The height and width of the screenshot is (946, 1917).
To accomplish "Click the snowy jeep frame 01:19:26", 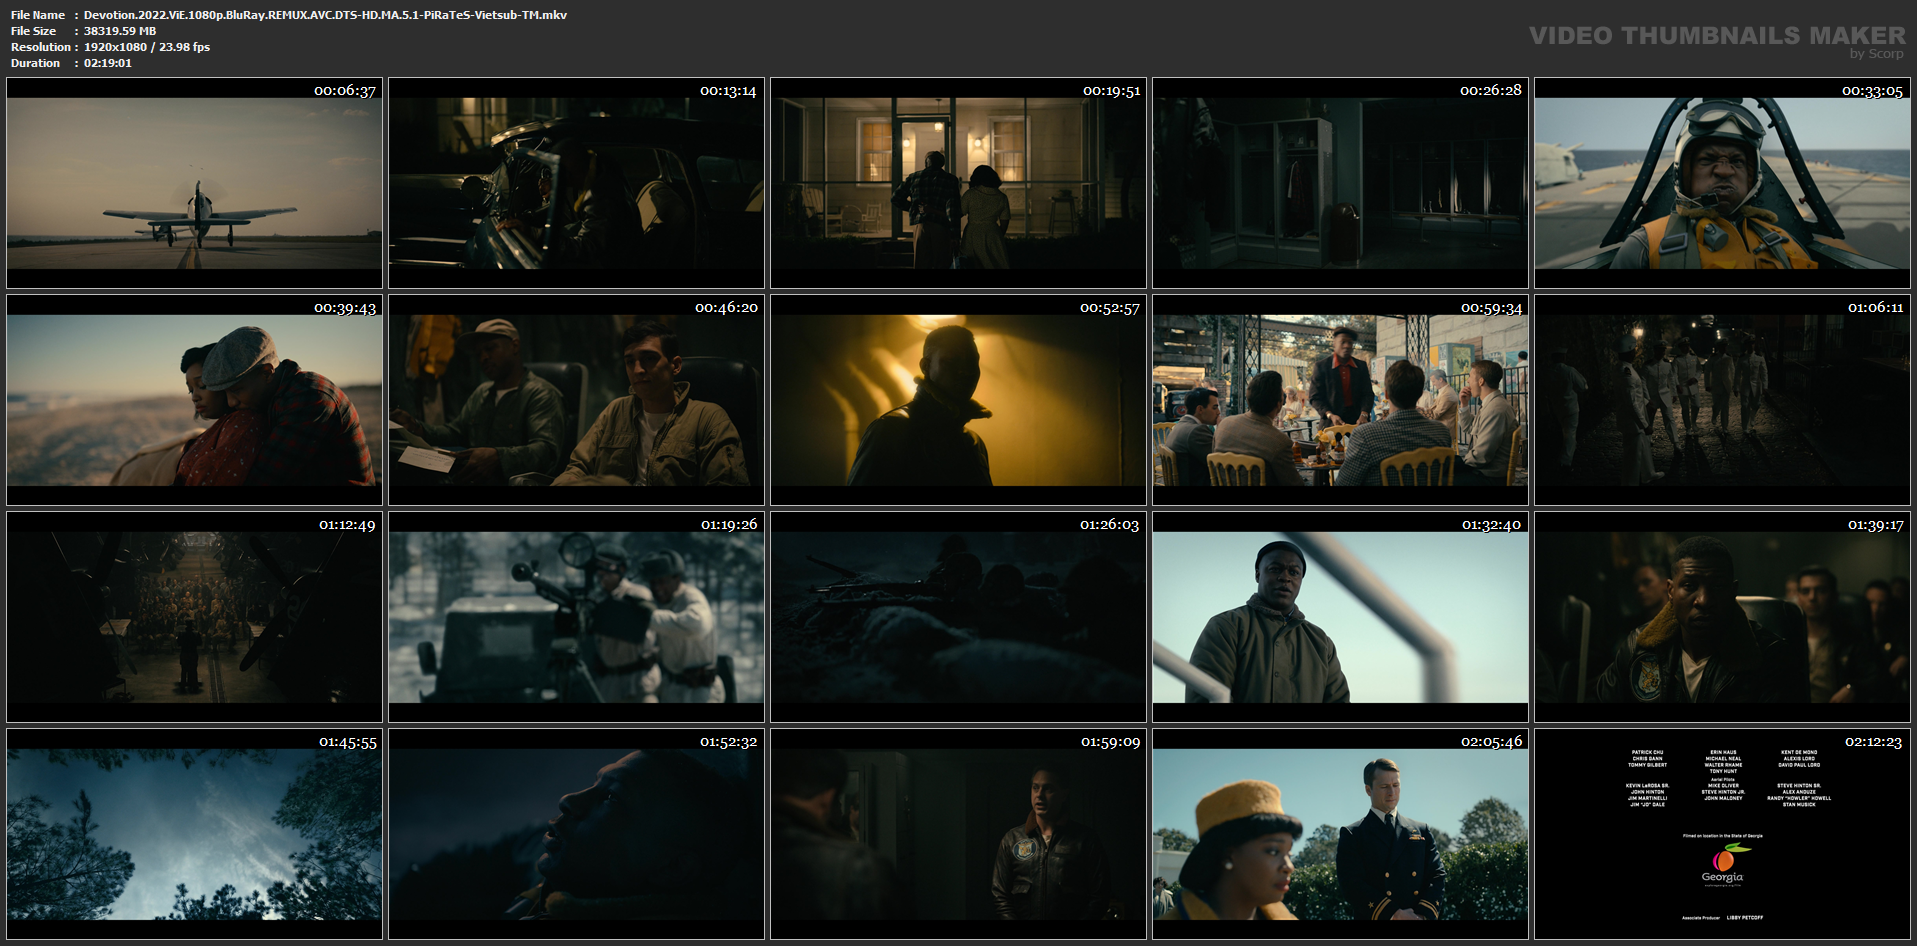I will click(x=576, y=617).
